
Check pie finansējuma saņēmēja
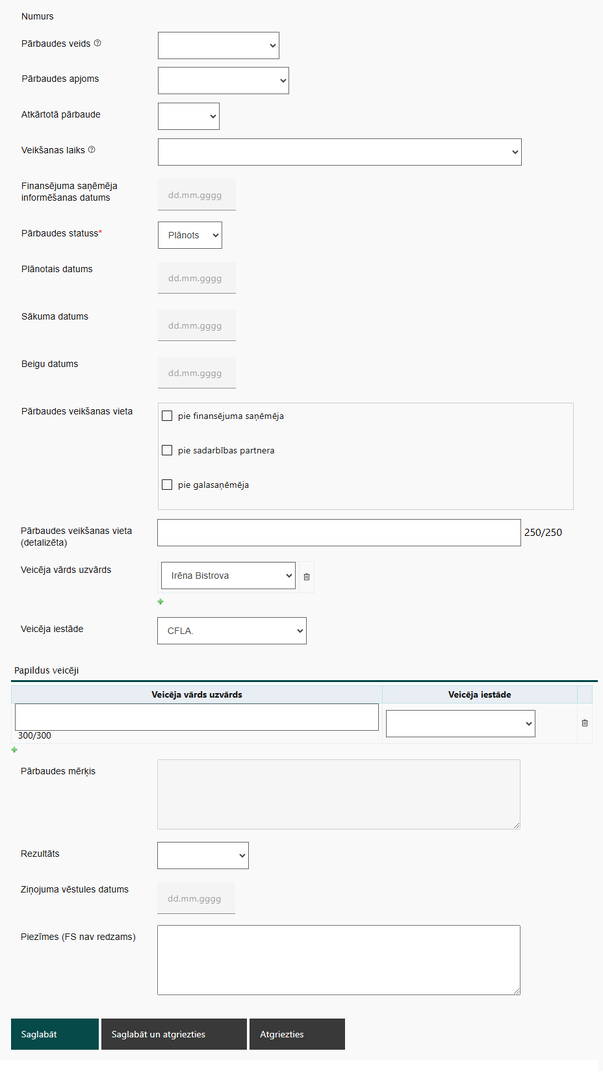coord(167,416)
